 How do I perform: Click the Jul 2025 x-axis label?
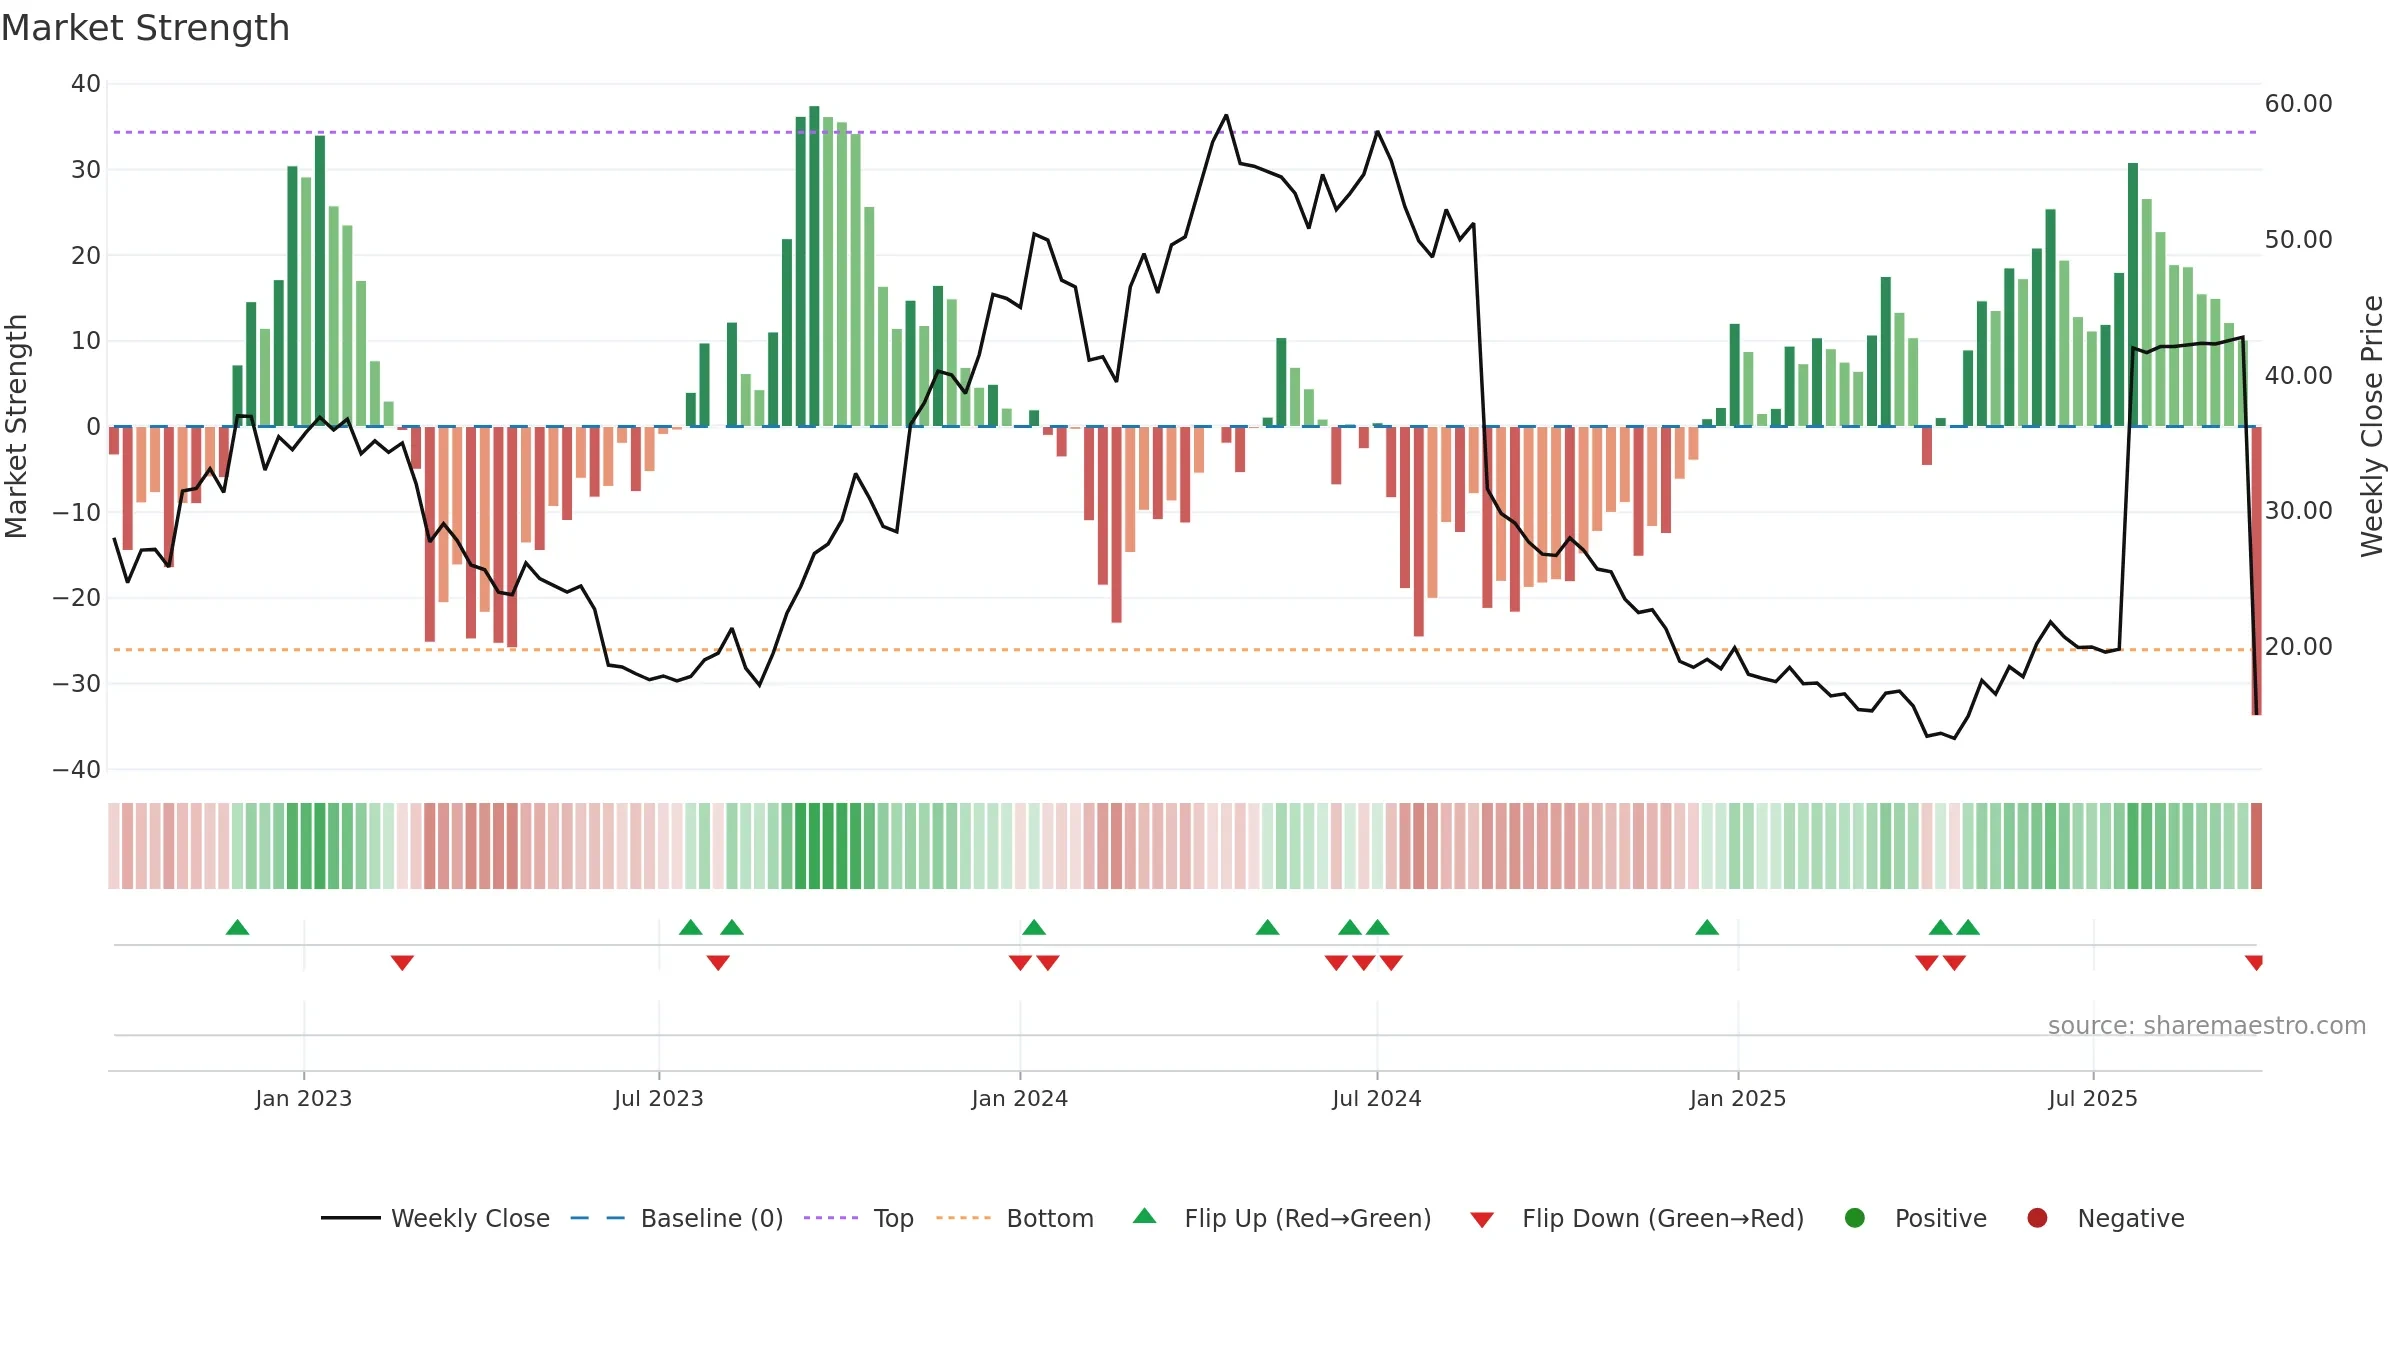pyautogui.click(x=2093, y=1099)
